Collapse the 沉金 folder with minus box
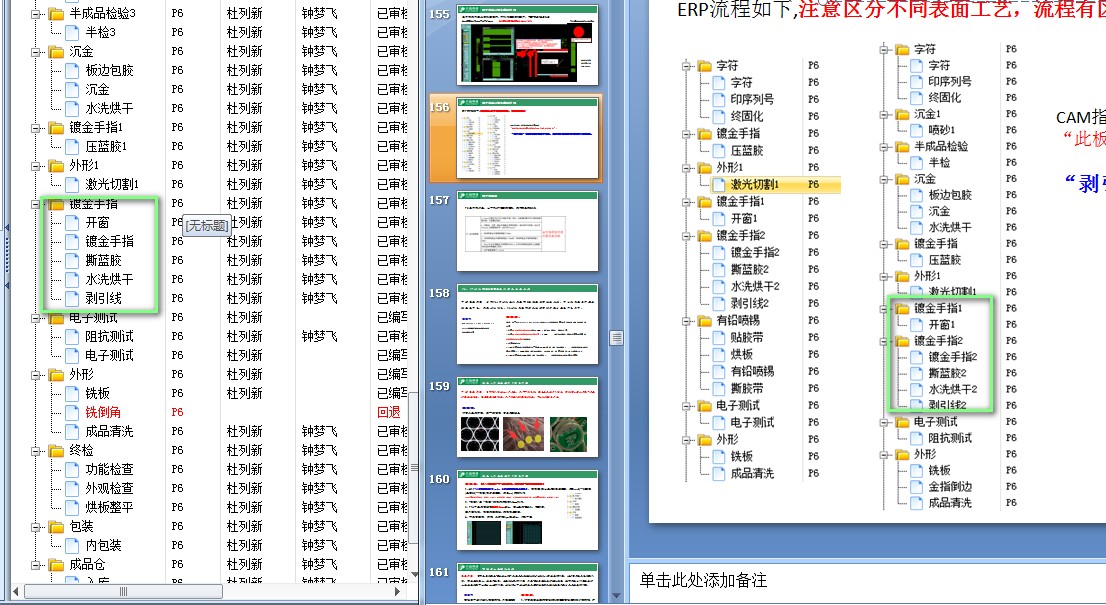The height and width of the screenshot is (605, 1106). (35, 51)
